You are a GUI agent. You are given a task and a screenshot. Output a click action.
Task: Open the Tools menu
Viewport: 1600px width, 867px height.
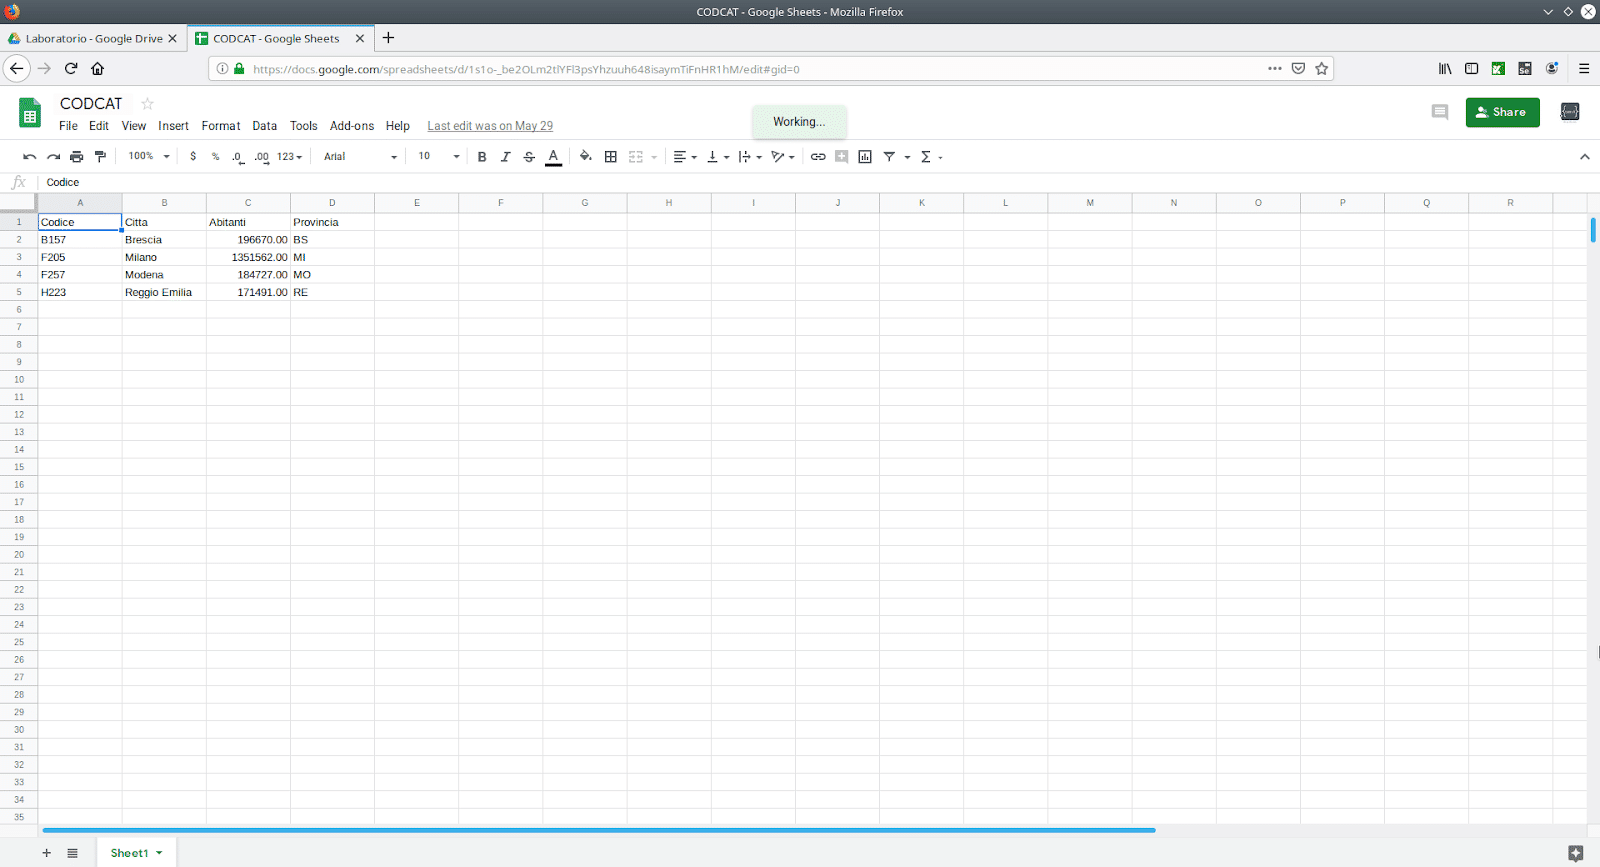[304, 126]
